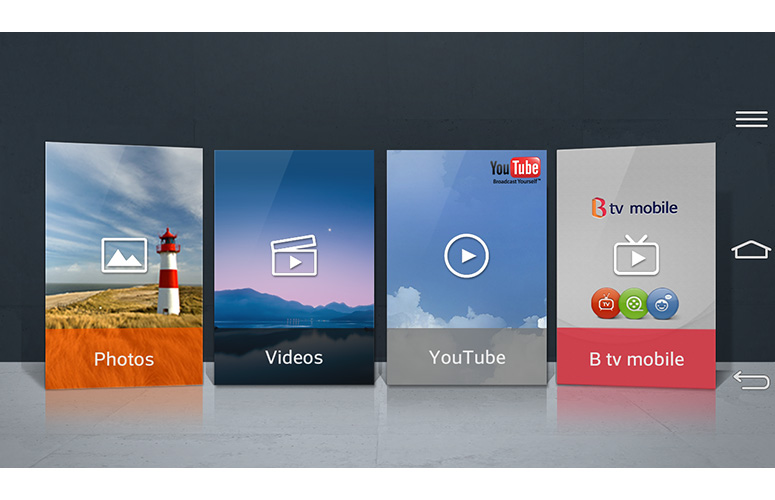Select the lighthouse photo thumbnail
Viewport: 775px width, 500px height.
click(x=124, y=236)
